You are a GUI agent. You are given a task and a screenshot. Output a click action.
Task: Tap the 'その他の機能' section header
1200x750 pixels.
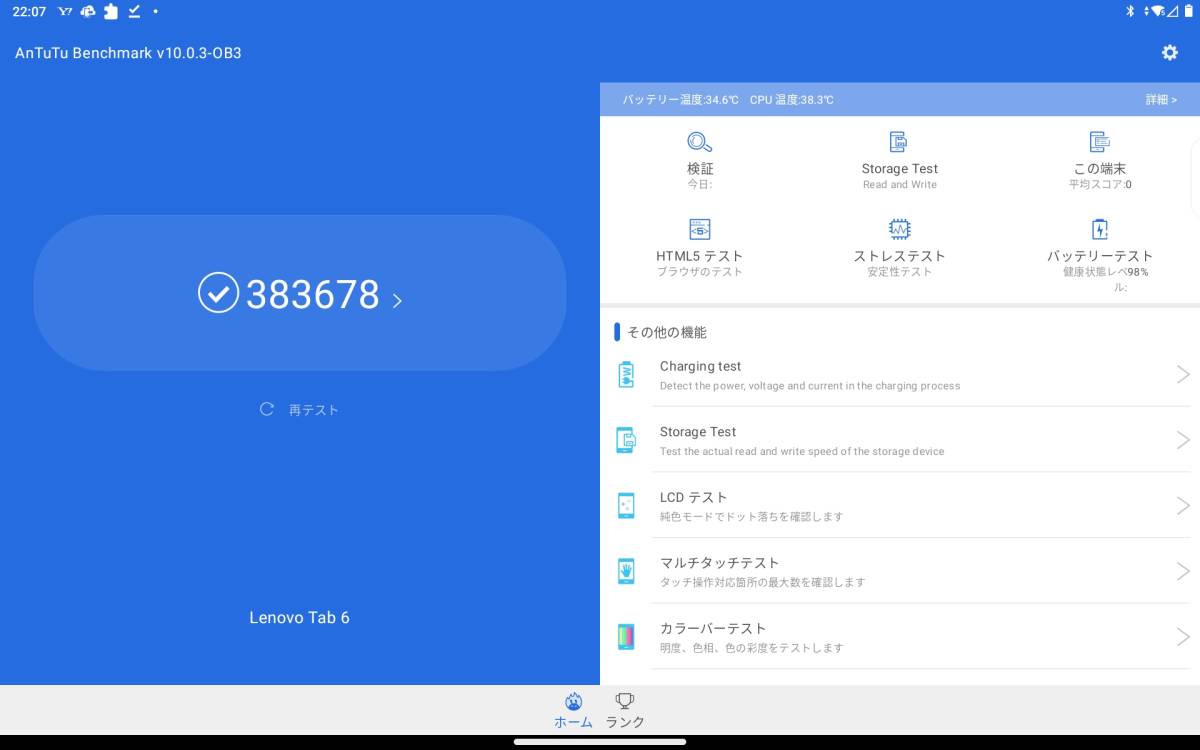point(666,332)
